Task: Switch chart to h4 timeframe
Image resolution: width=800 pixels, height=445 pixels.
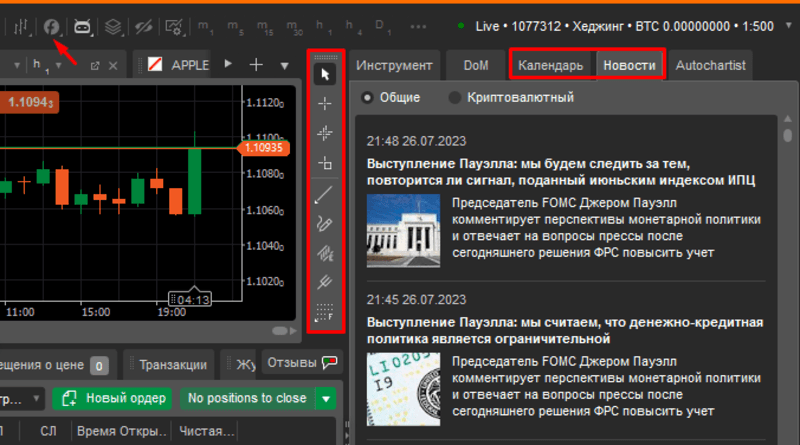Action: [353, 27]
